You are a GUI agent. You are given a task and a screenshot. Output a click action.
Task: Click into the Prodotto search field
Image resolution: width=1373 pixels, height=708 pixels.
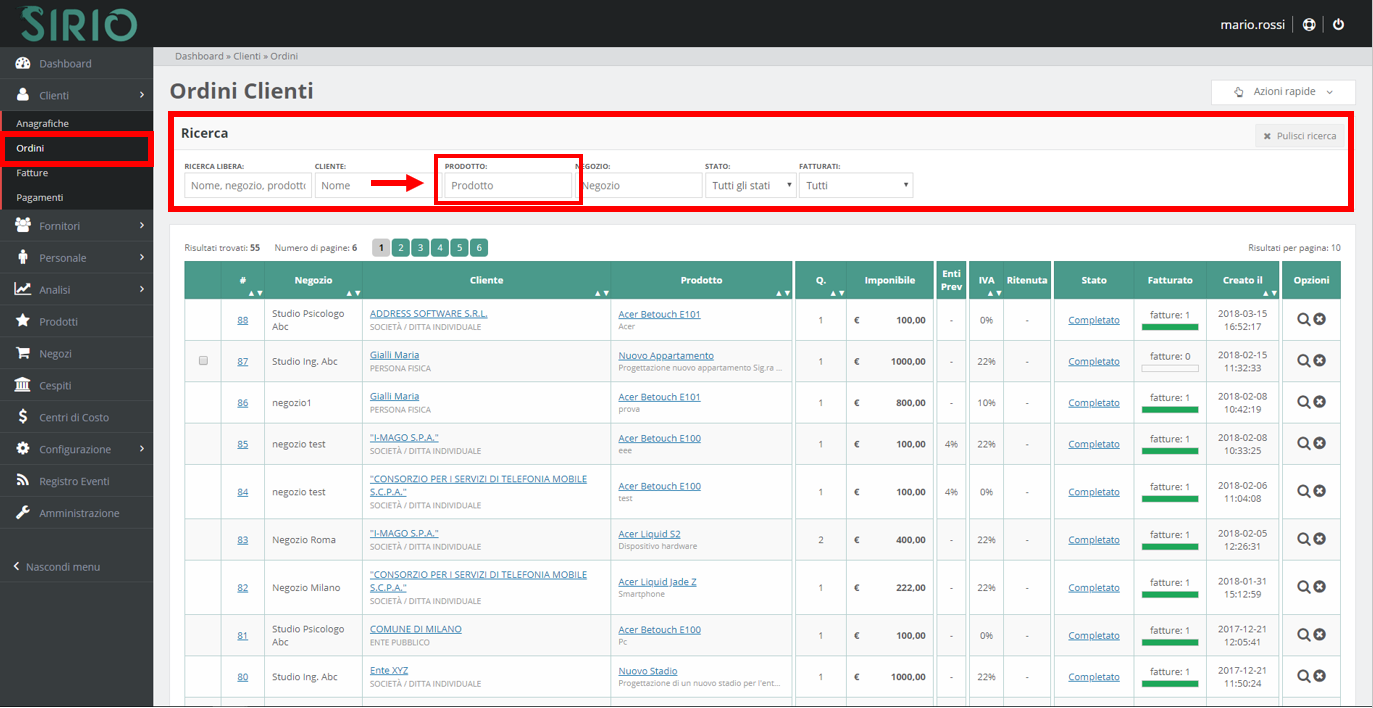tap(508, 185)
